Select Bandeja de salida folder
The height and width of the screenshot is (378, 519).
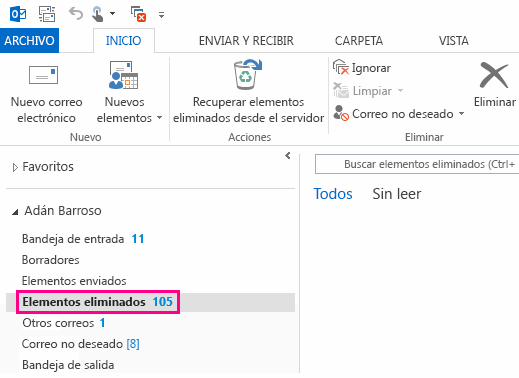68,365
